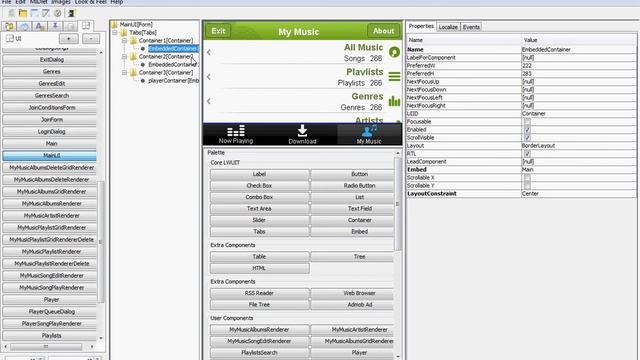Select the PlayerQueueDialog list entry
This screenshot has width=640, height=360.
[x=50, y=312]
